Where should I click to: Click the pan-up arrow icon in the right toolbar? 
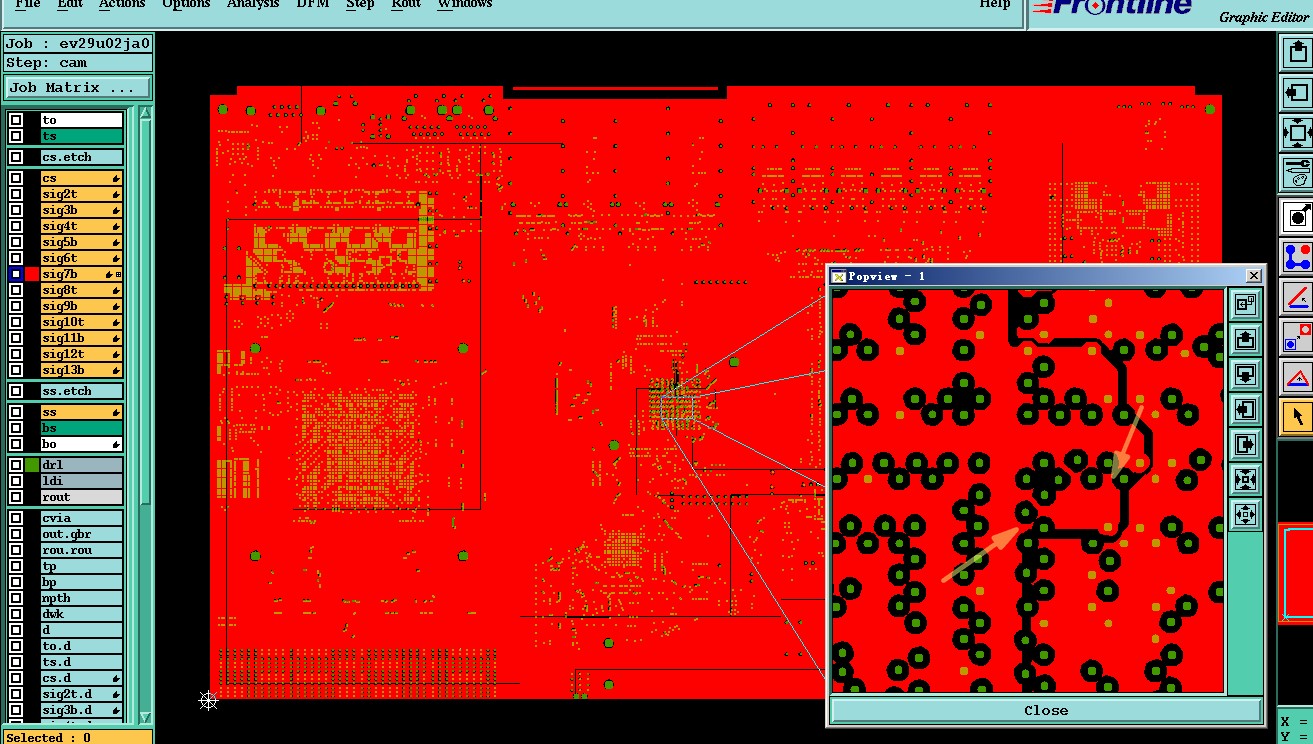[1296, 52]
